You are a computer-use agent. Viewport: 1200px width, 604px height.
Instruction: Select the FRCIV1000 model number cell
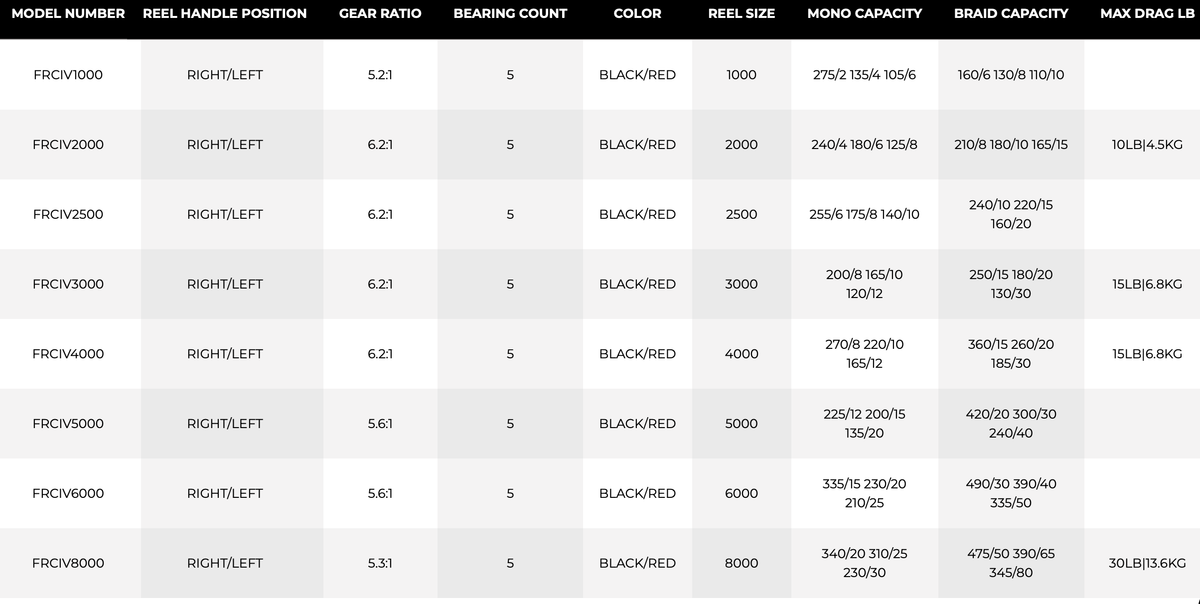(x=68, y=75)
